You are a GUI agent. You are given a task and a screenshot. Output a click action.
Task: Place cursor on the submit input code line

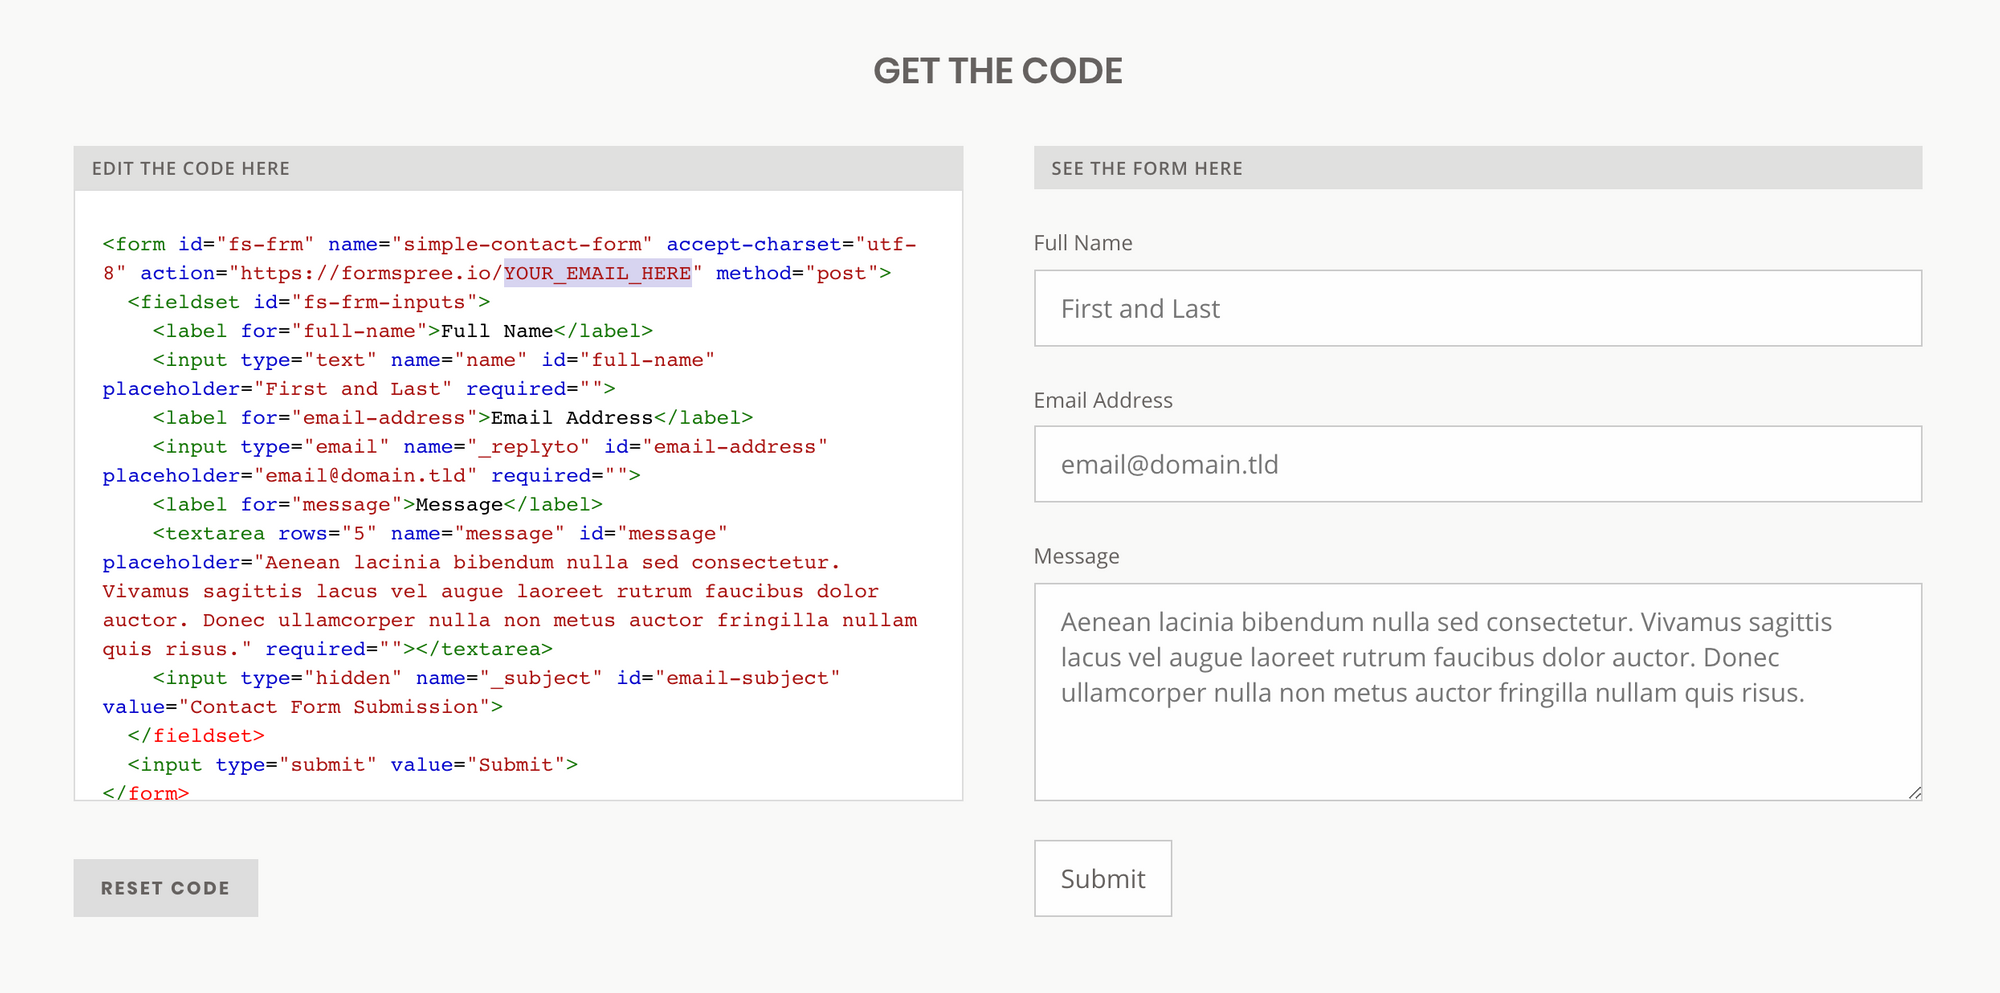click(352, 764)
